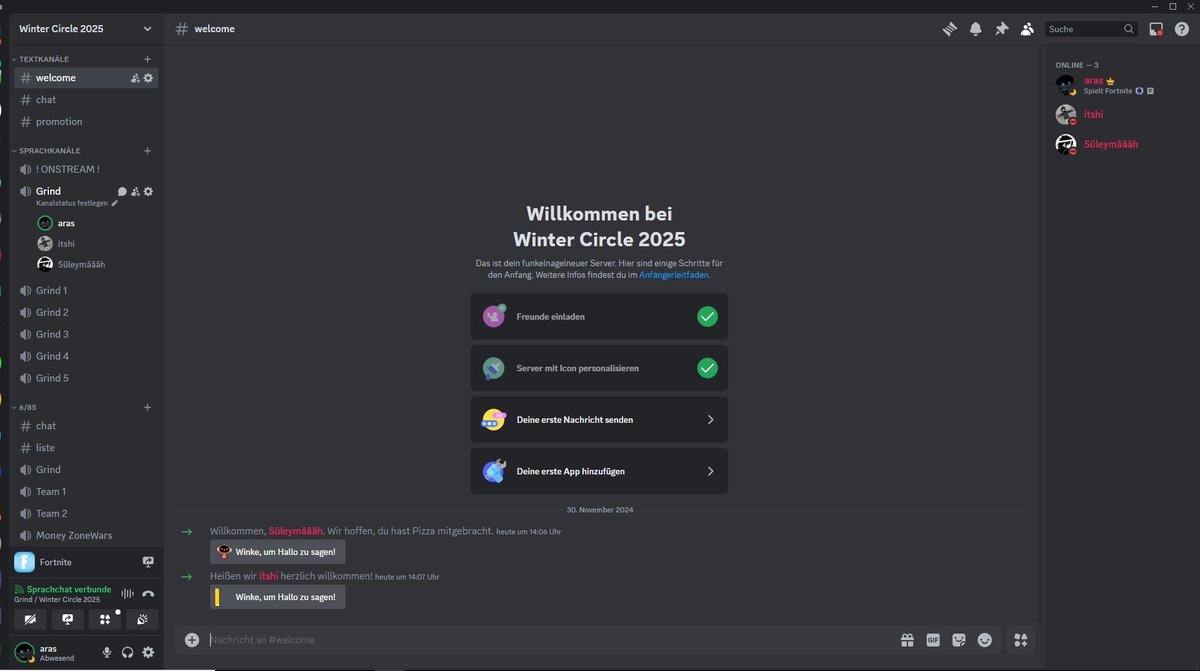Open the Threads icon in header
The width and height of the screenshot is (1200, 671).
(950, 29)
